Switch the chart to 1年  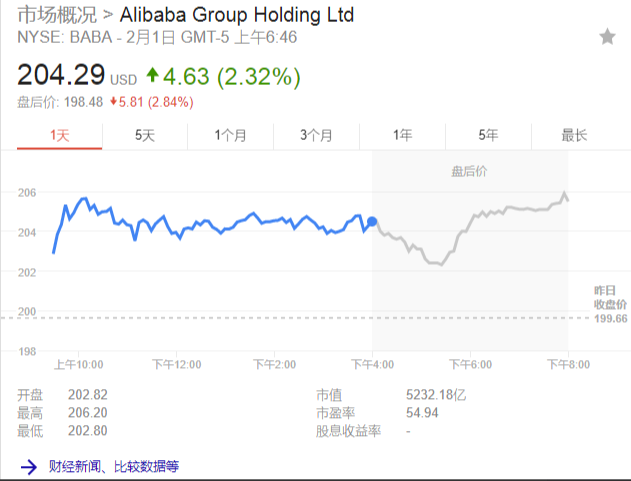tap(402, 136)
